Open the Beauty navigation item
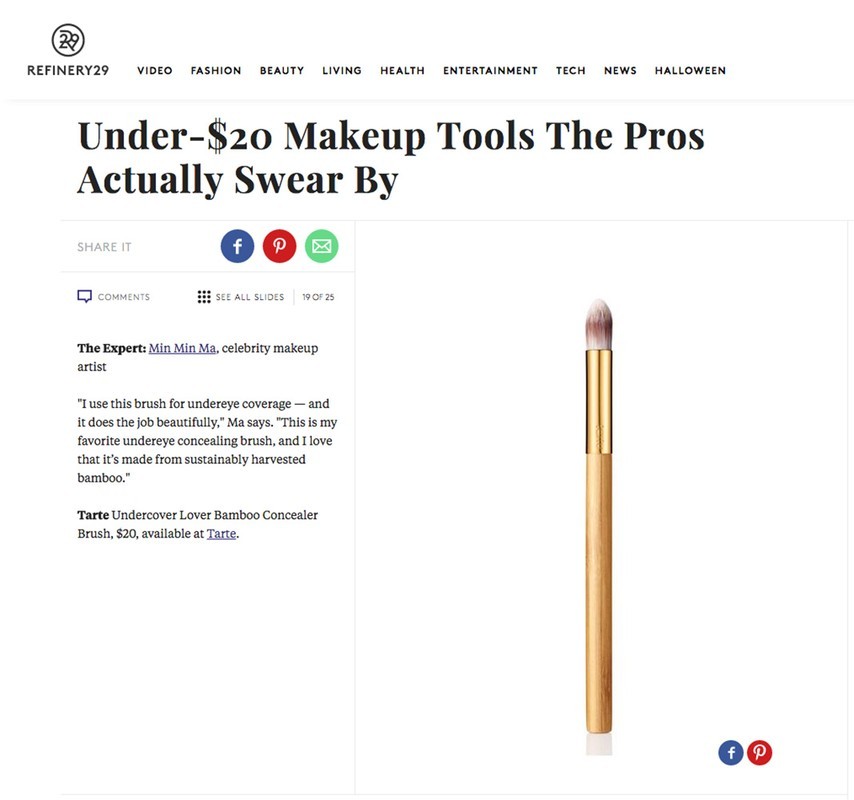This screenshot has width=854, height=800. click(282, 71)
